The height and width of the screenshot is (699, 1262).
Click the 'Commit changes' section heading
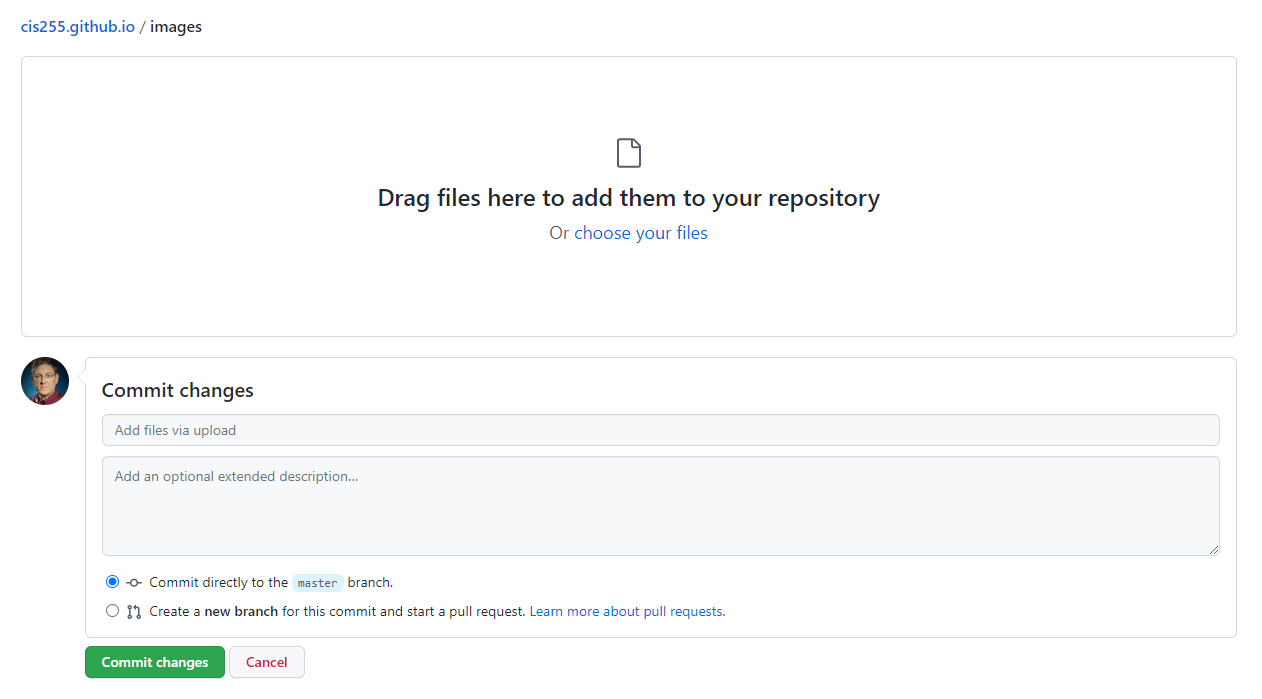click(178, 390)
